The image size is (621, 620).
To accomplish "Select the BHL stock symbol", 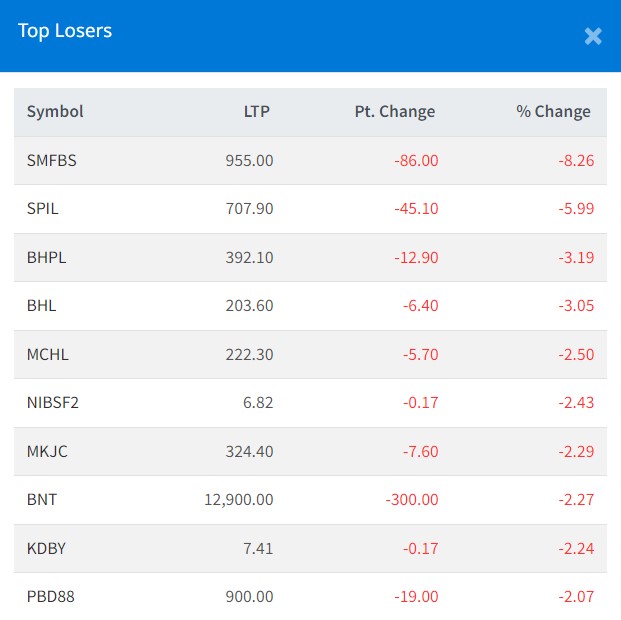I will [x=42, y=305].
